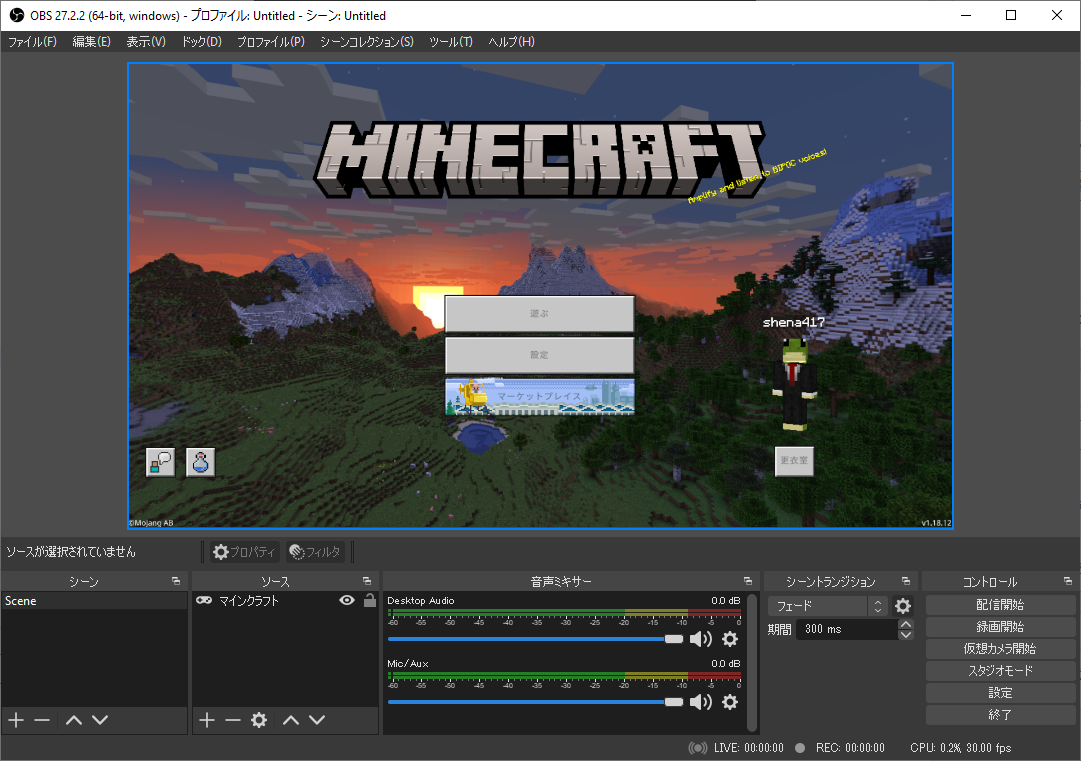
Task: Select the Scene item in scene list
Action: pos(21,601)
